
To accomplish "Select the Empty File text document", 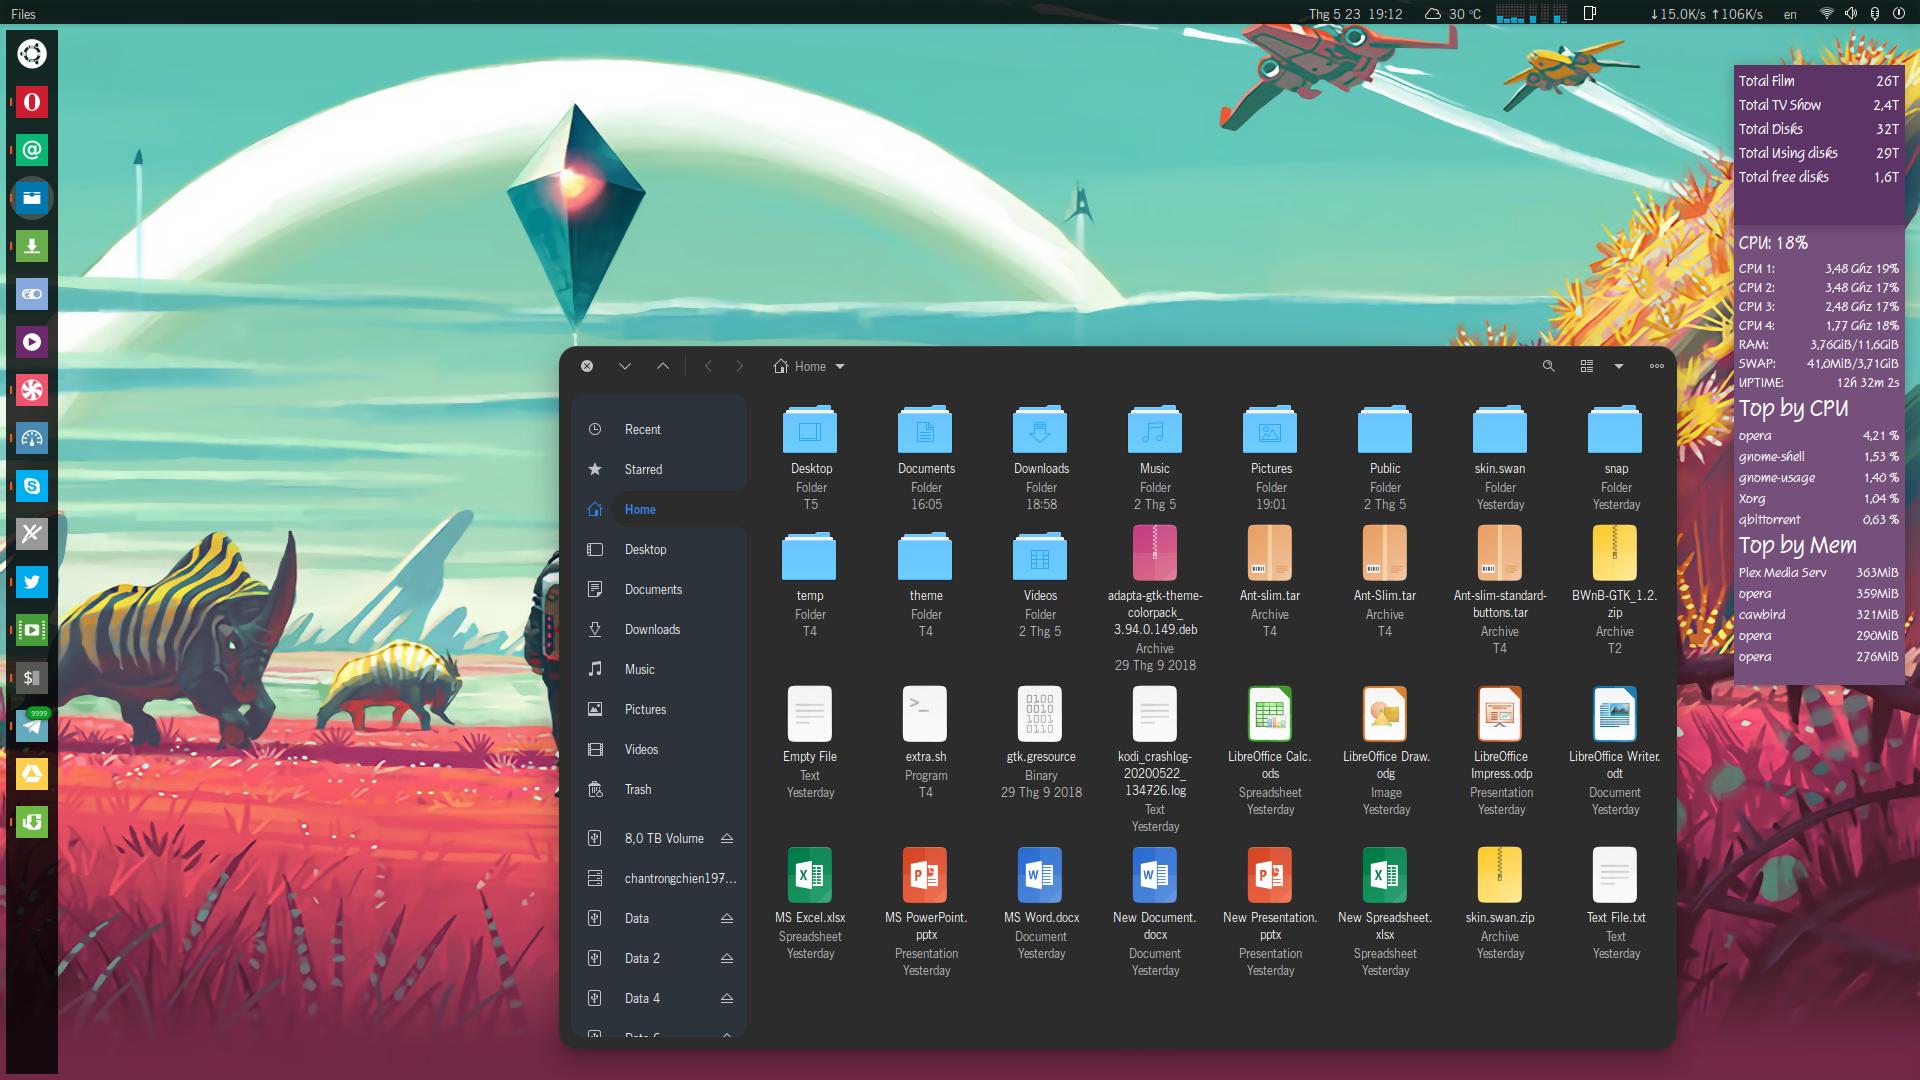I will [x=810, y=714].
